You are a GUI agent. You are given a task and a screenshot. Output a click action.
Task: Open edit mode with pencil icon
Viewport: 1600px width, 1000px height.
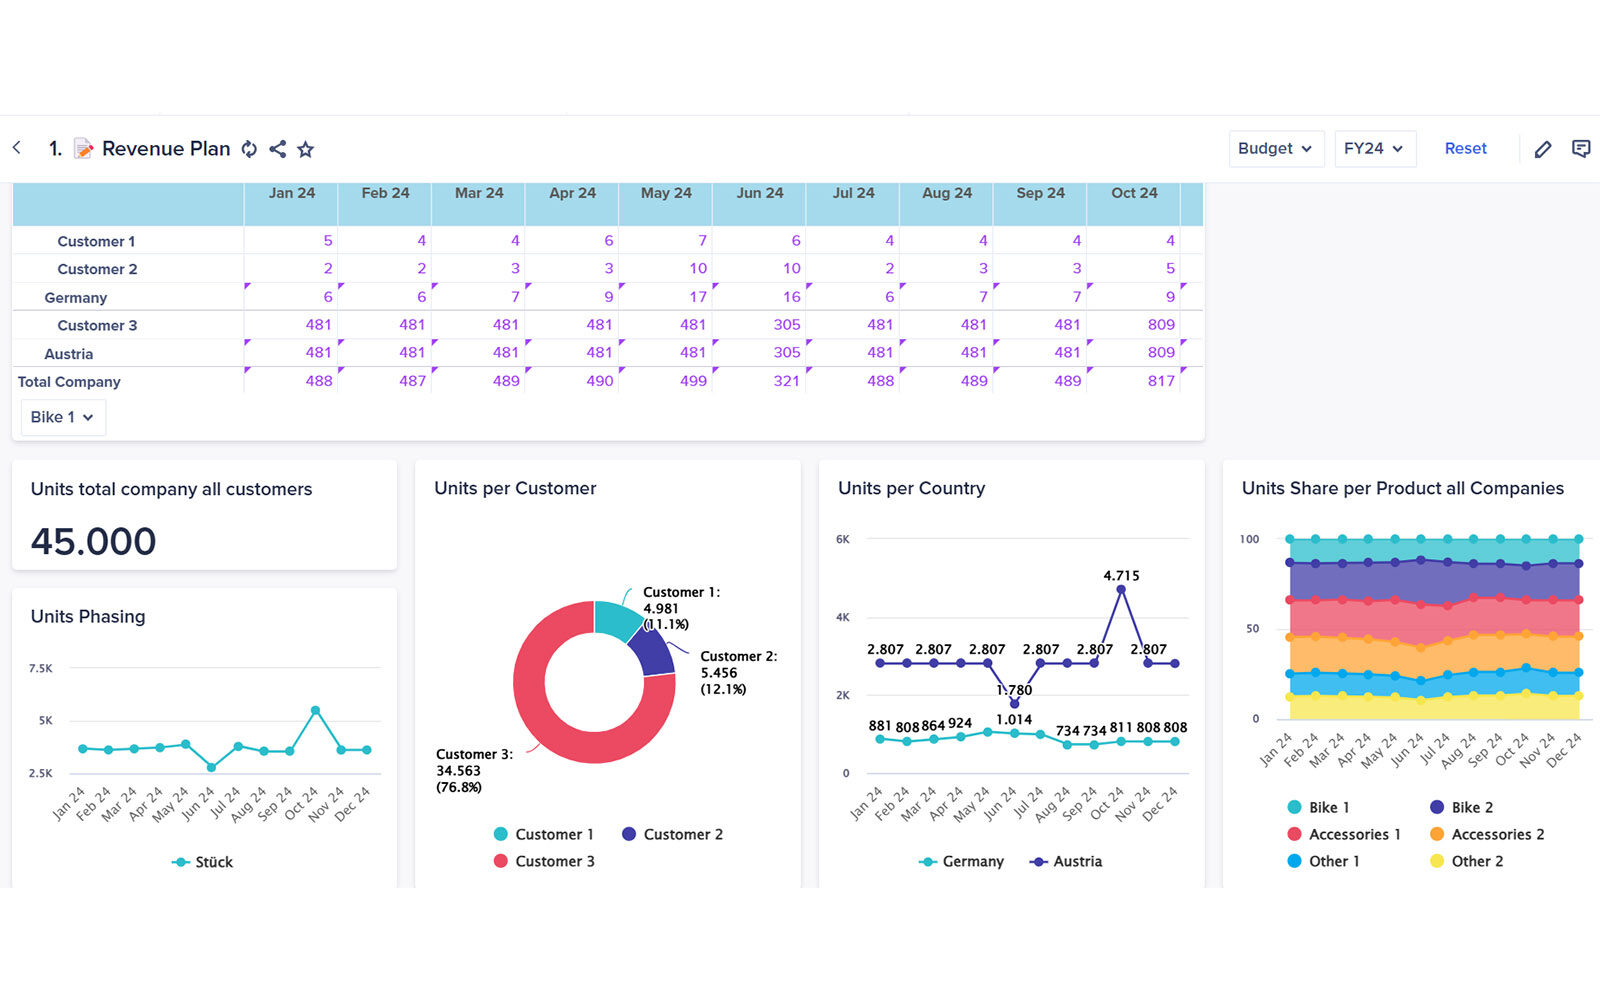point(1543,149)
